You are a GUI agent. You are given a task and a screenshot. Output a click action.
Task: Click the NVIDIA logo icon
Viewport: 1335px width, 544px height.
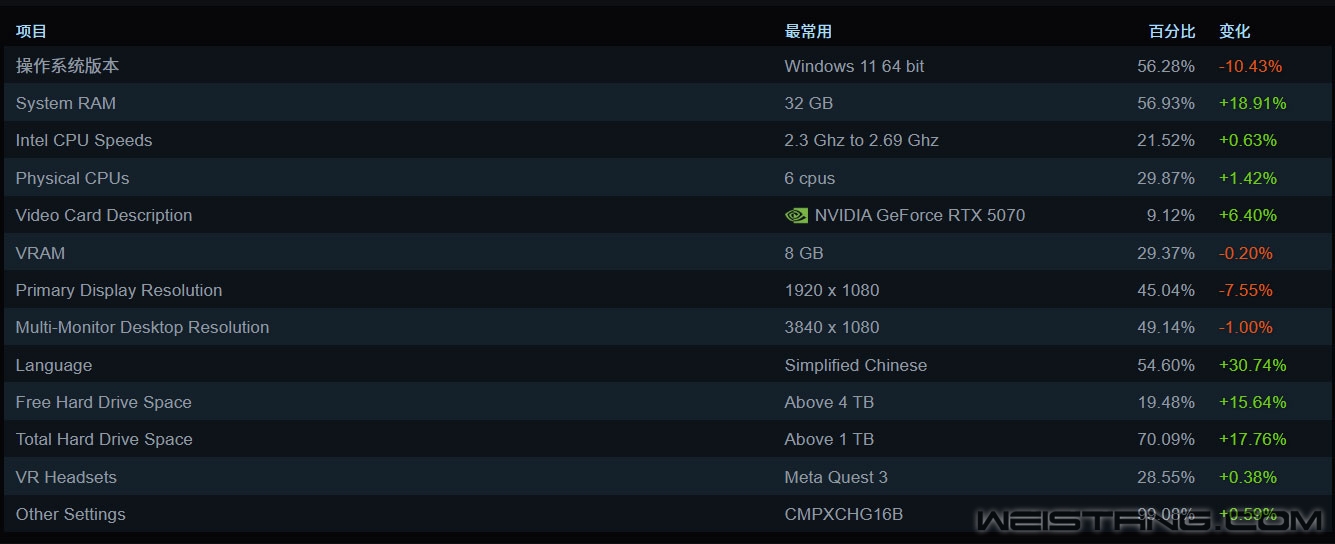(x=796, y=215)
